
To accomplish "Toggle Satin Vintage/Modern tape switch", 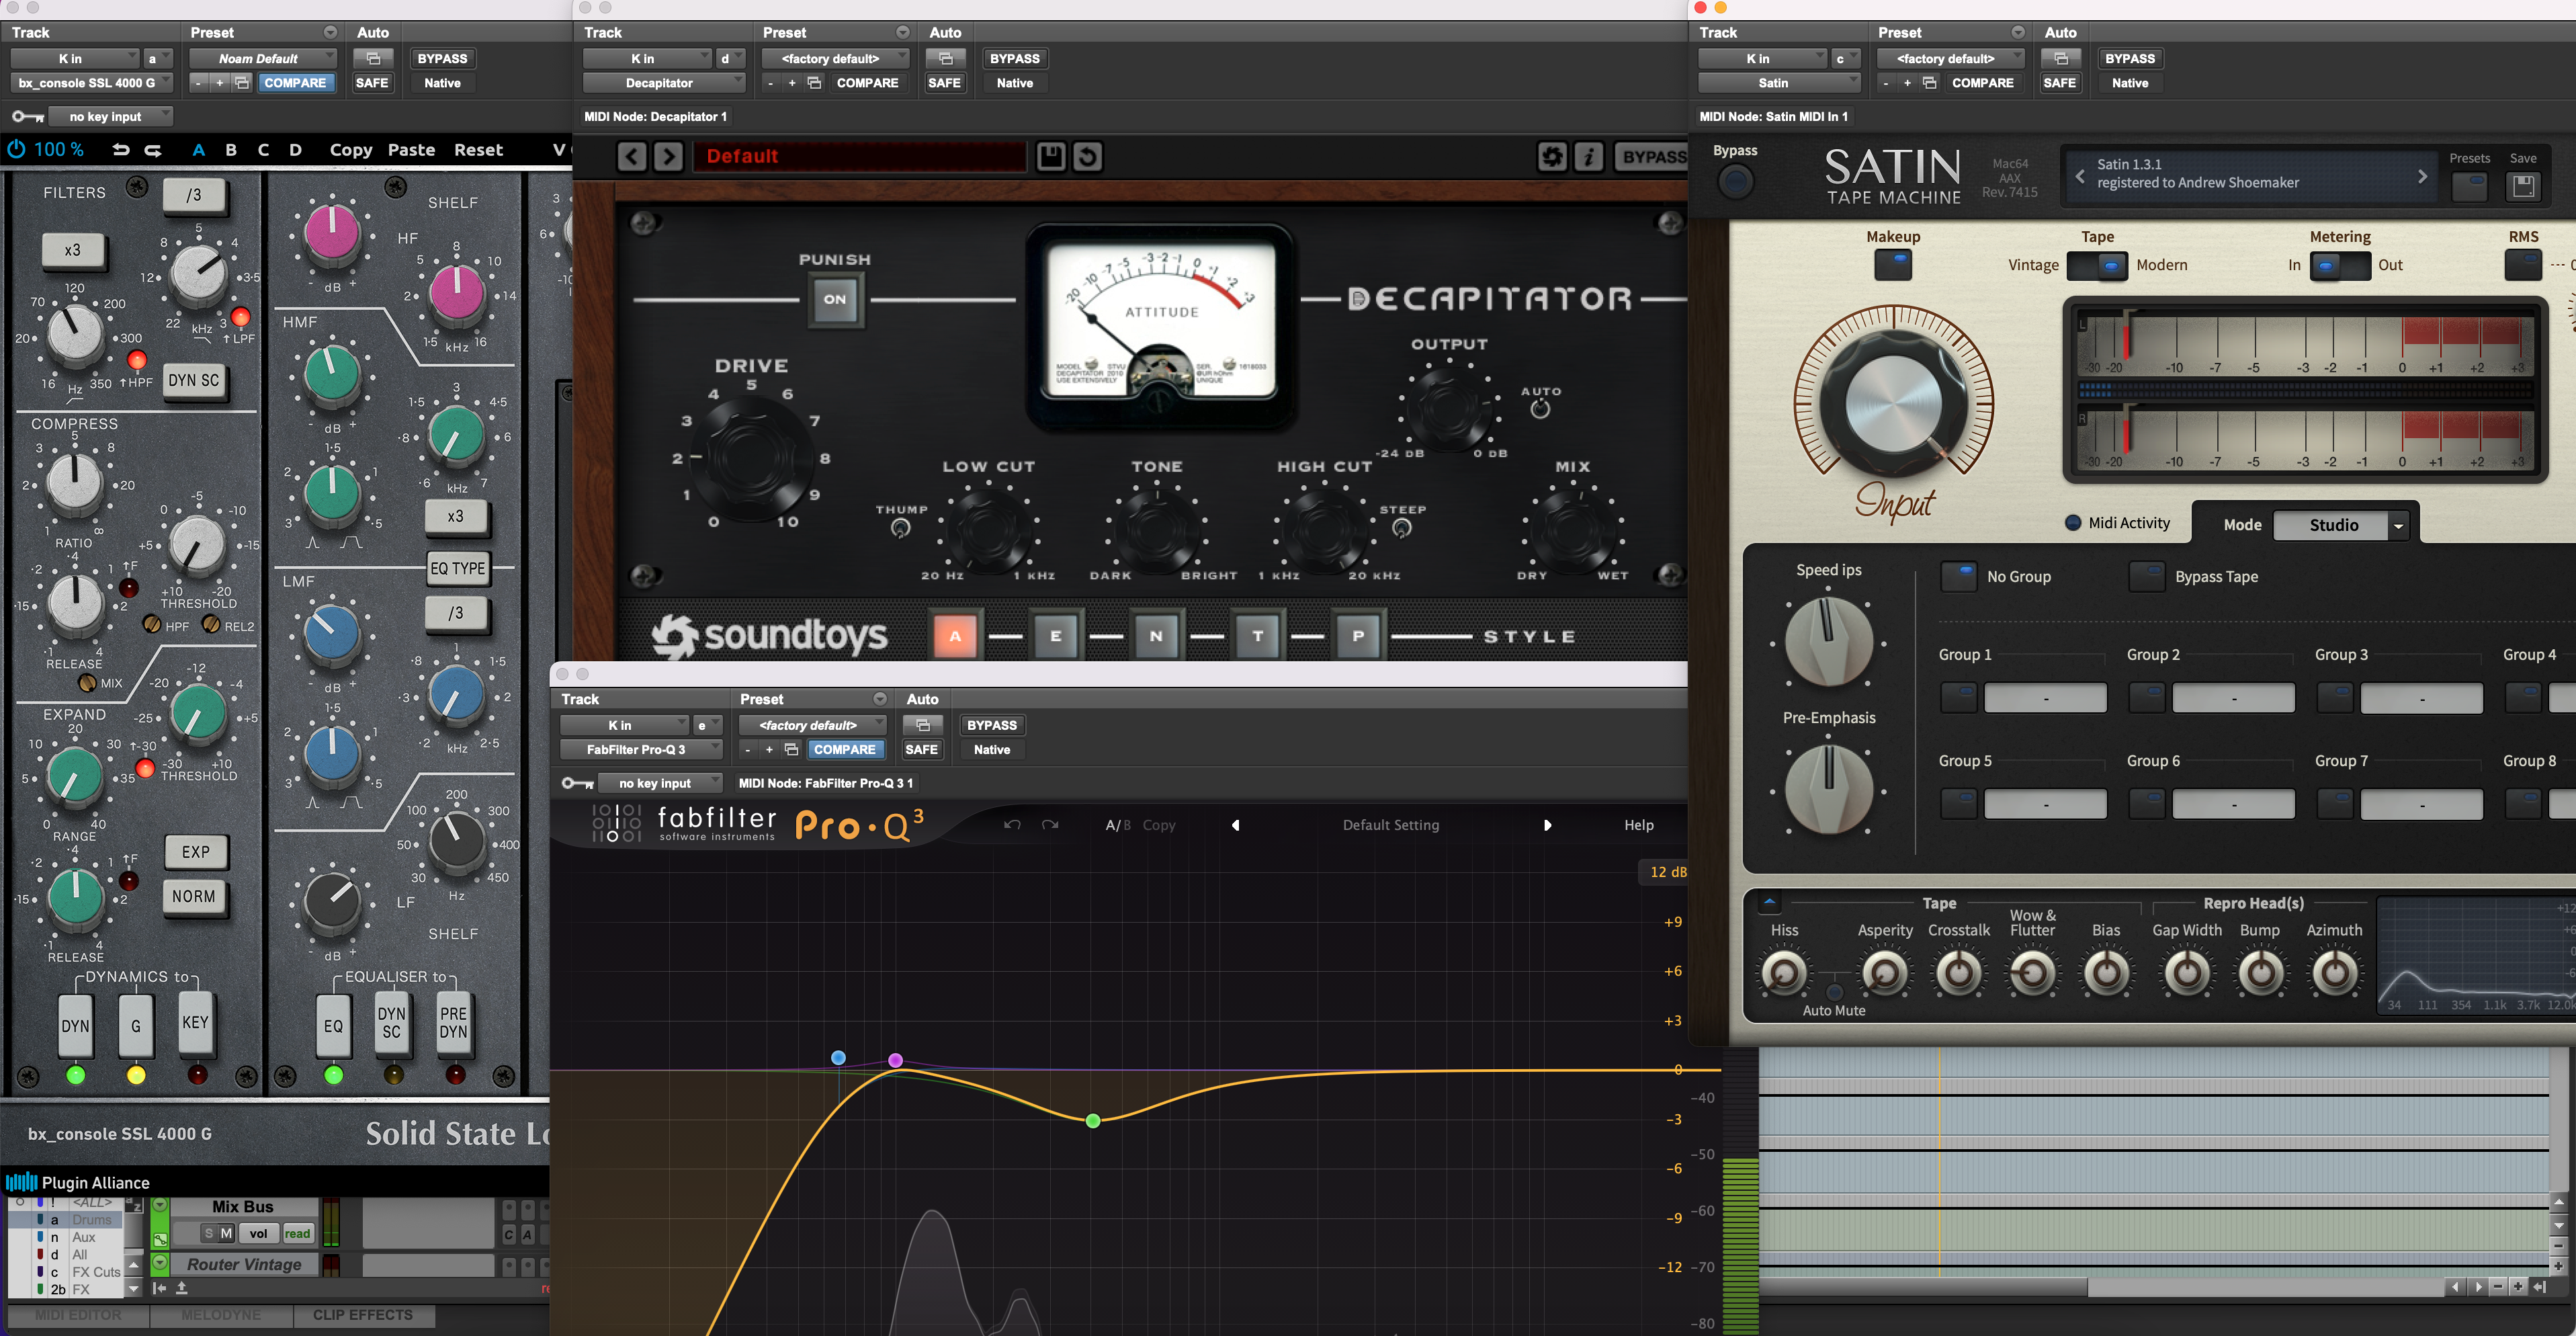I will coord(2097,265).
